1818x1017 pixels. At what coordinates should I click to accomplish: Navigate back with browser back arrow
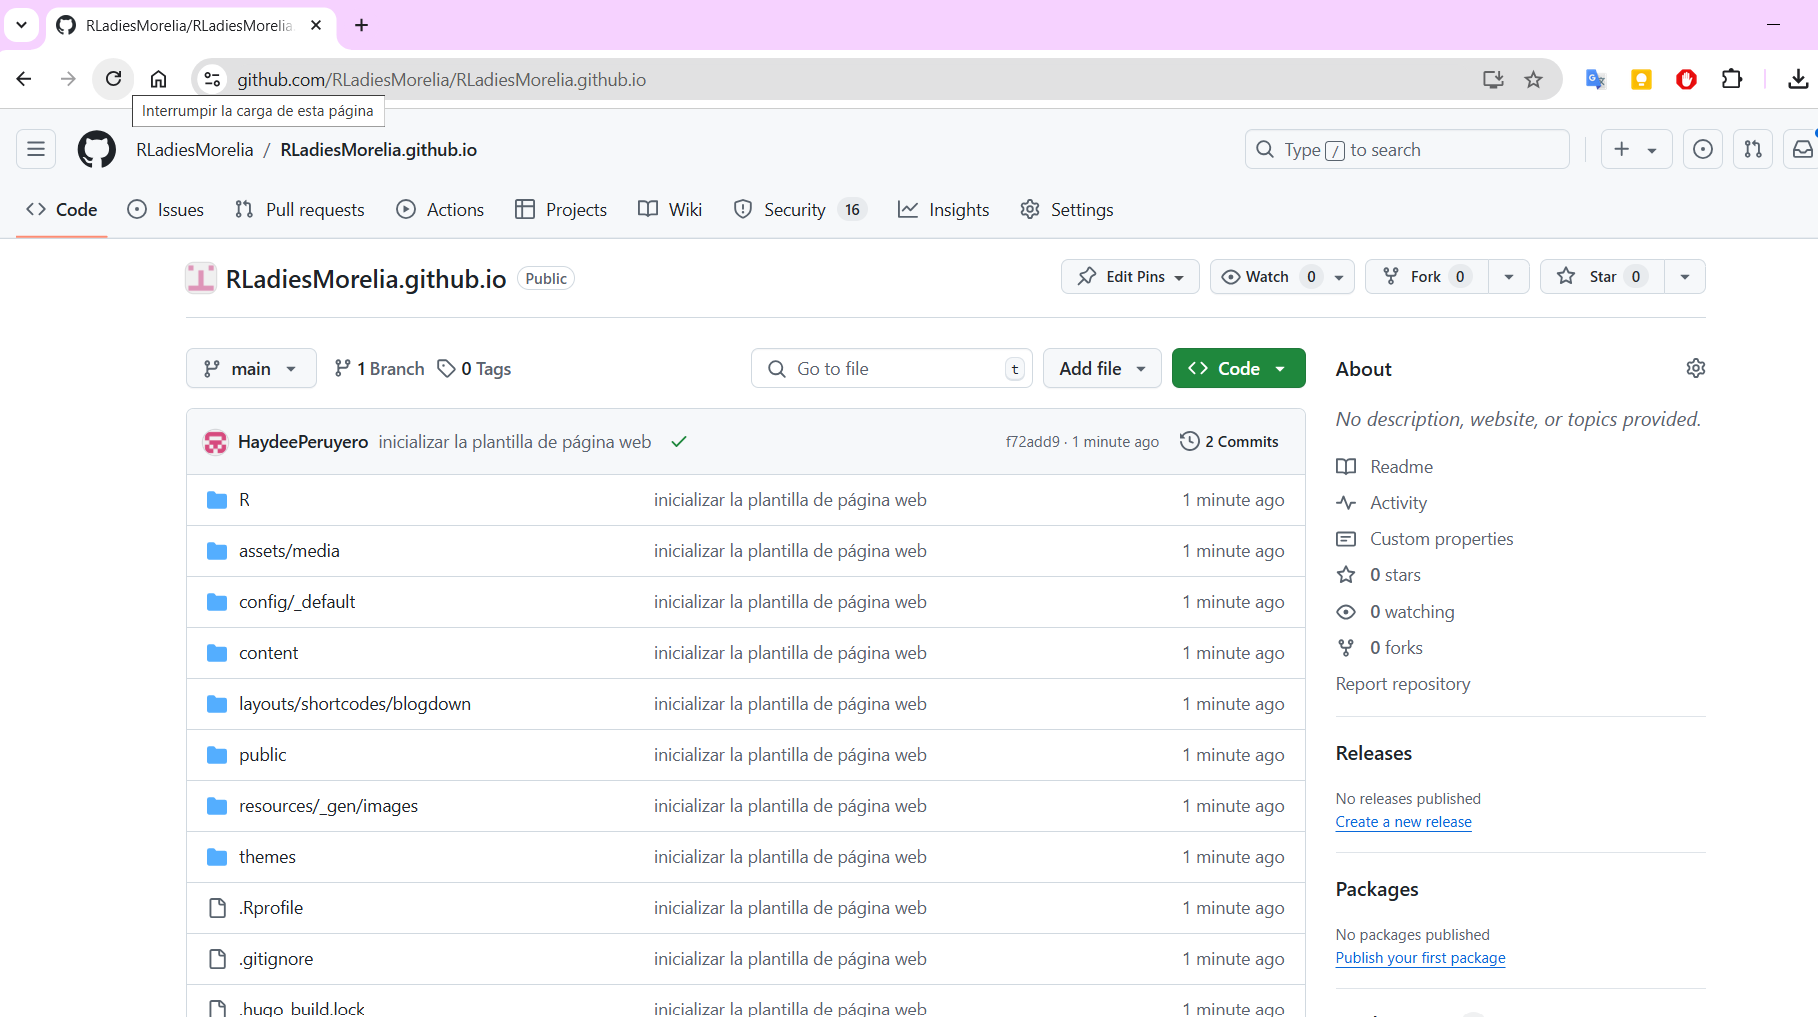tap(24, 79)
